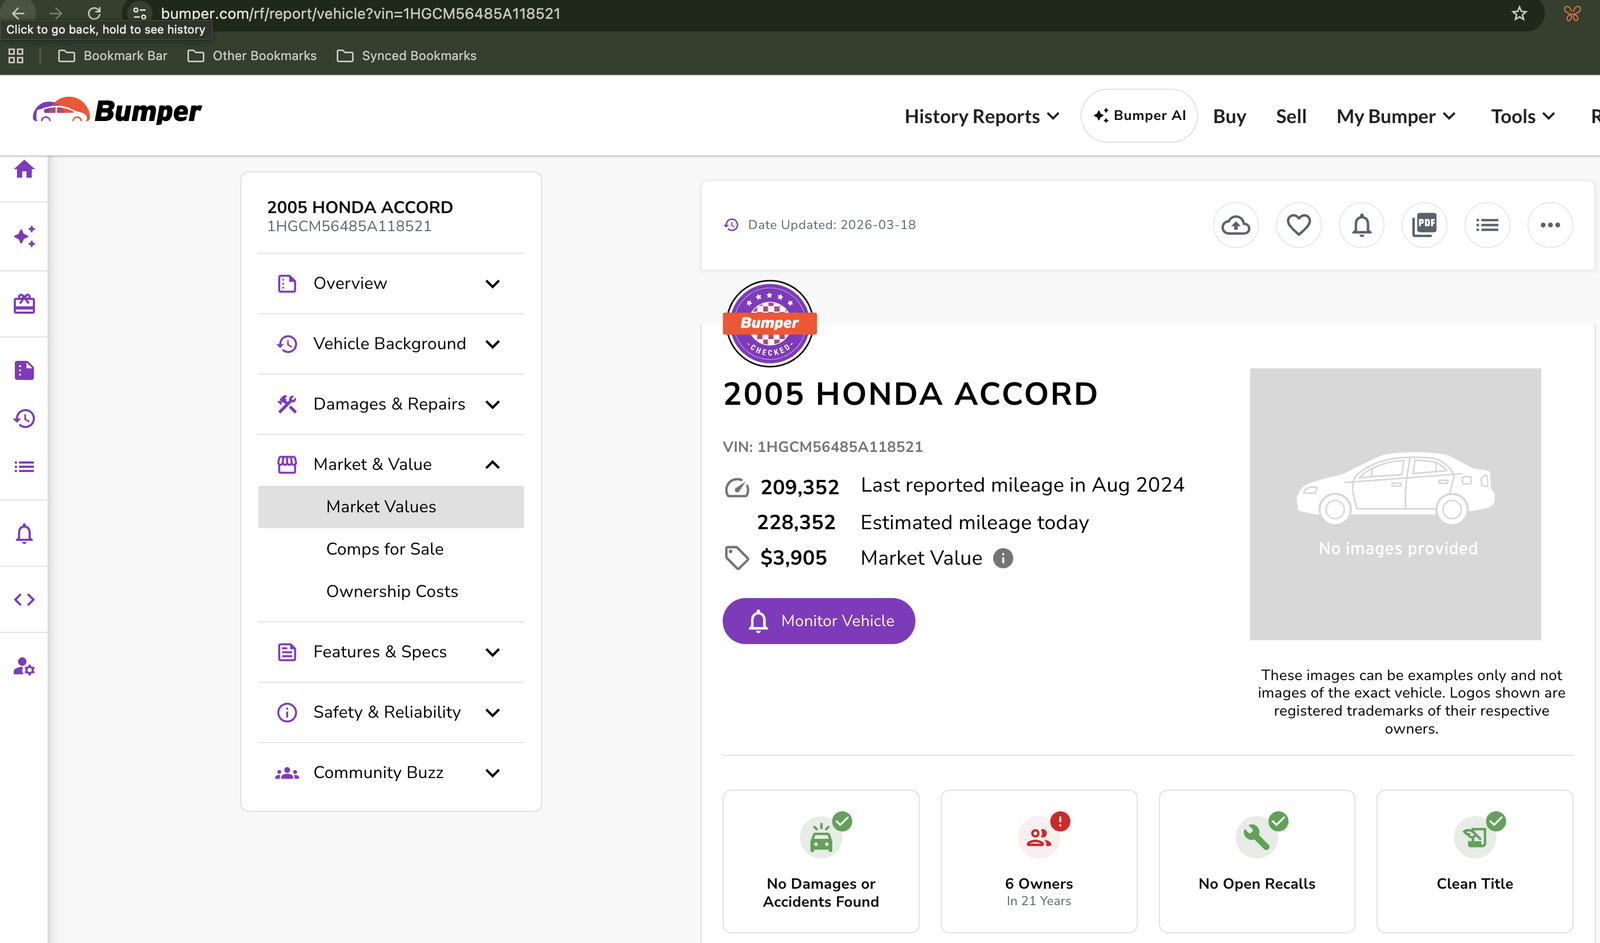Click the Monitor Vehicle button
Viewport: 1600px width, 943px height.
point(818,621)
